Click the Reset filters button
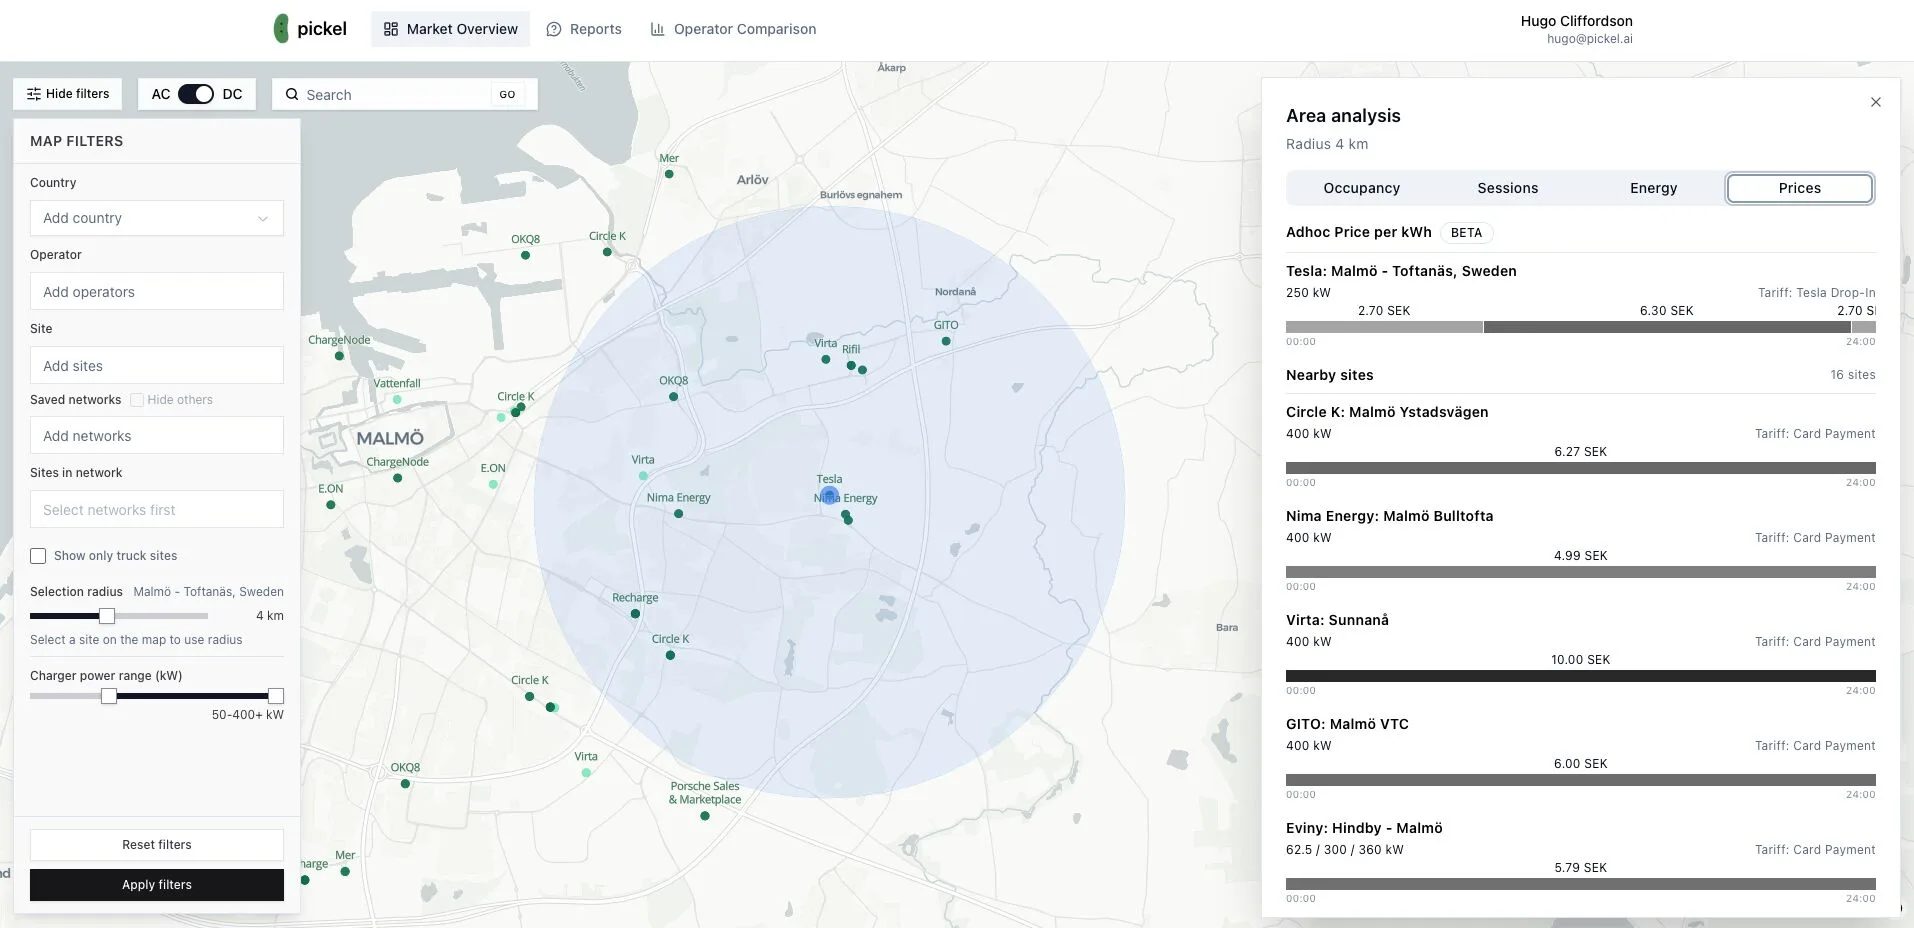 click(157, 845)
